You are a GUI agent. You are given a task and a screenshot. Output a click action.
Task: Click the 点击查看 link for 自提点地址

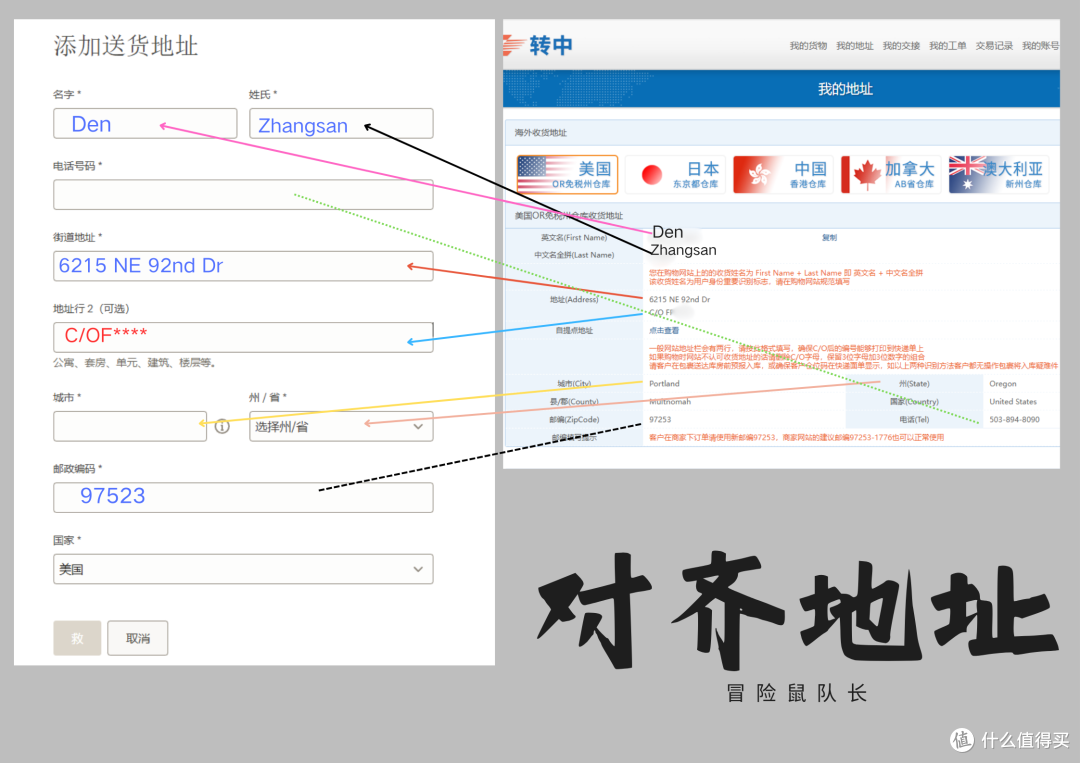663,331
